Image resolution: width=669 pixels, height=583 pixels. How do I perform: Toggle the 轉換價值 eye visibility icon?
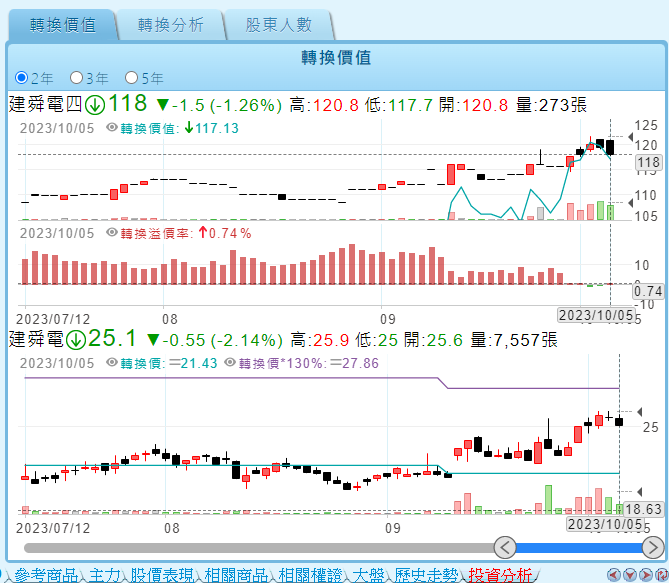tap(112, 128)
